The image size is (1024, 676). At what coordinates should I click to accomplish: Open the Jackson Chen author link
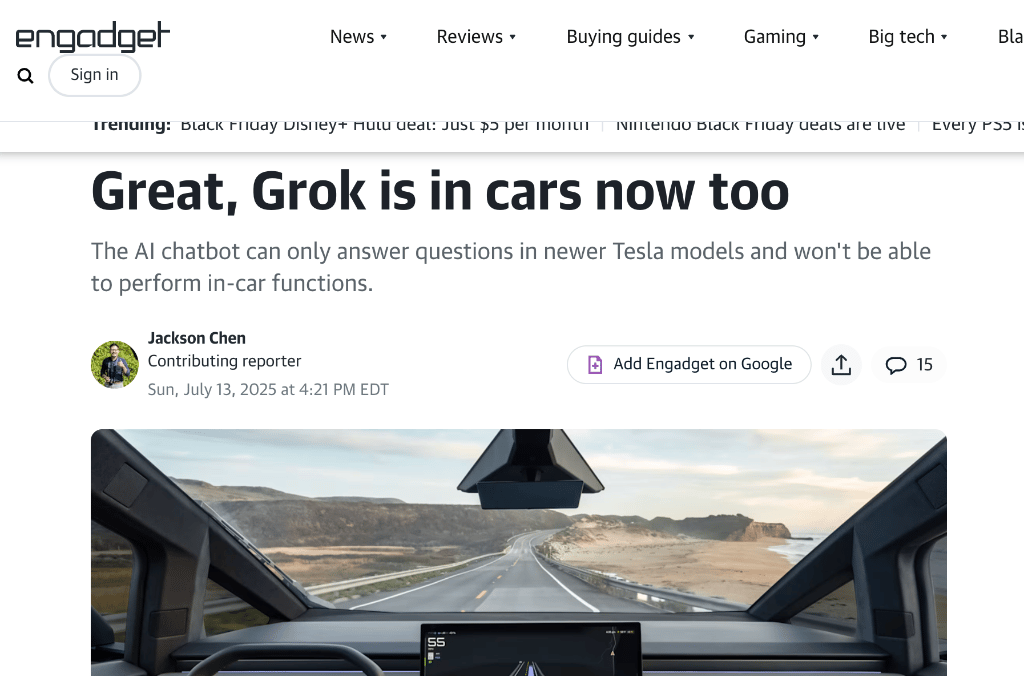click(197, 338)
